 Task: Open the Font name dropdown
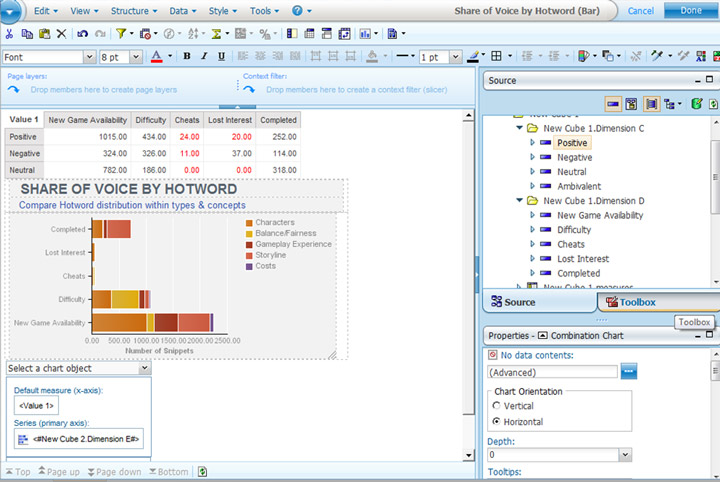[x=90, y=57]
